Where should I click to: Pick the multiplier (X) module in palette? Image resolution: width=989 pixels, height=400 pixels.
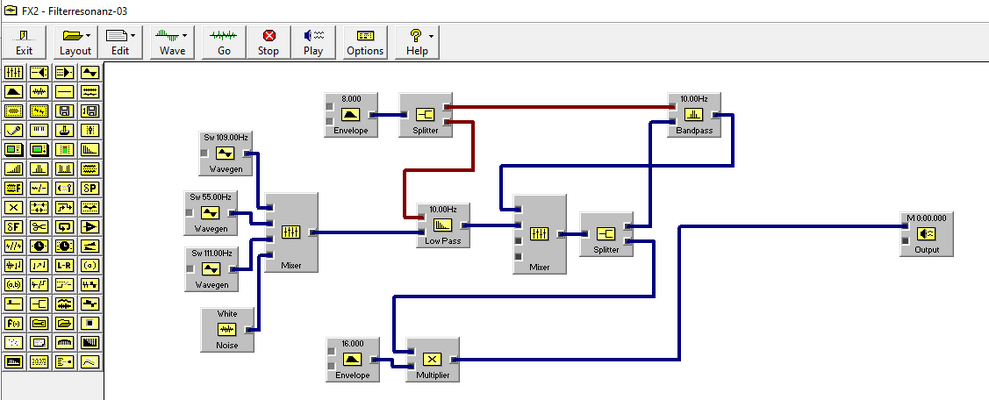click(x=14, y=208)
